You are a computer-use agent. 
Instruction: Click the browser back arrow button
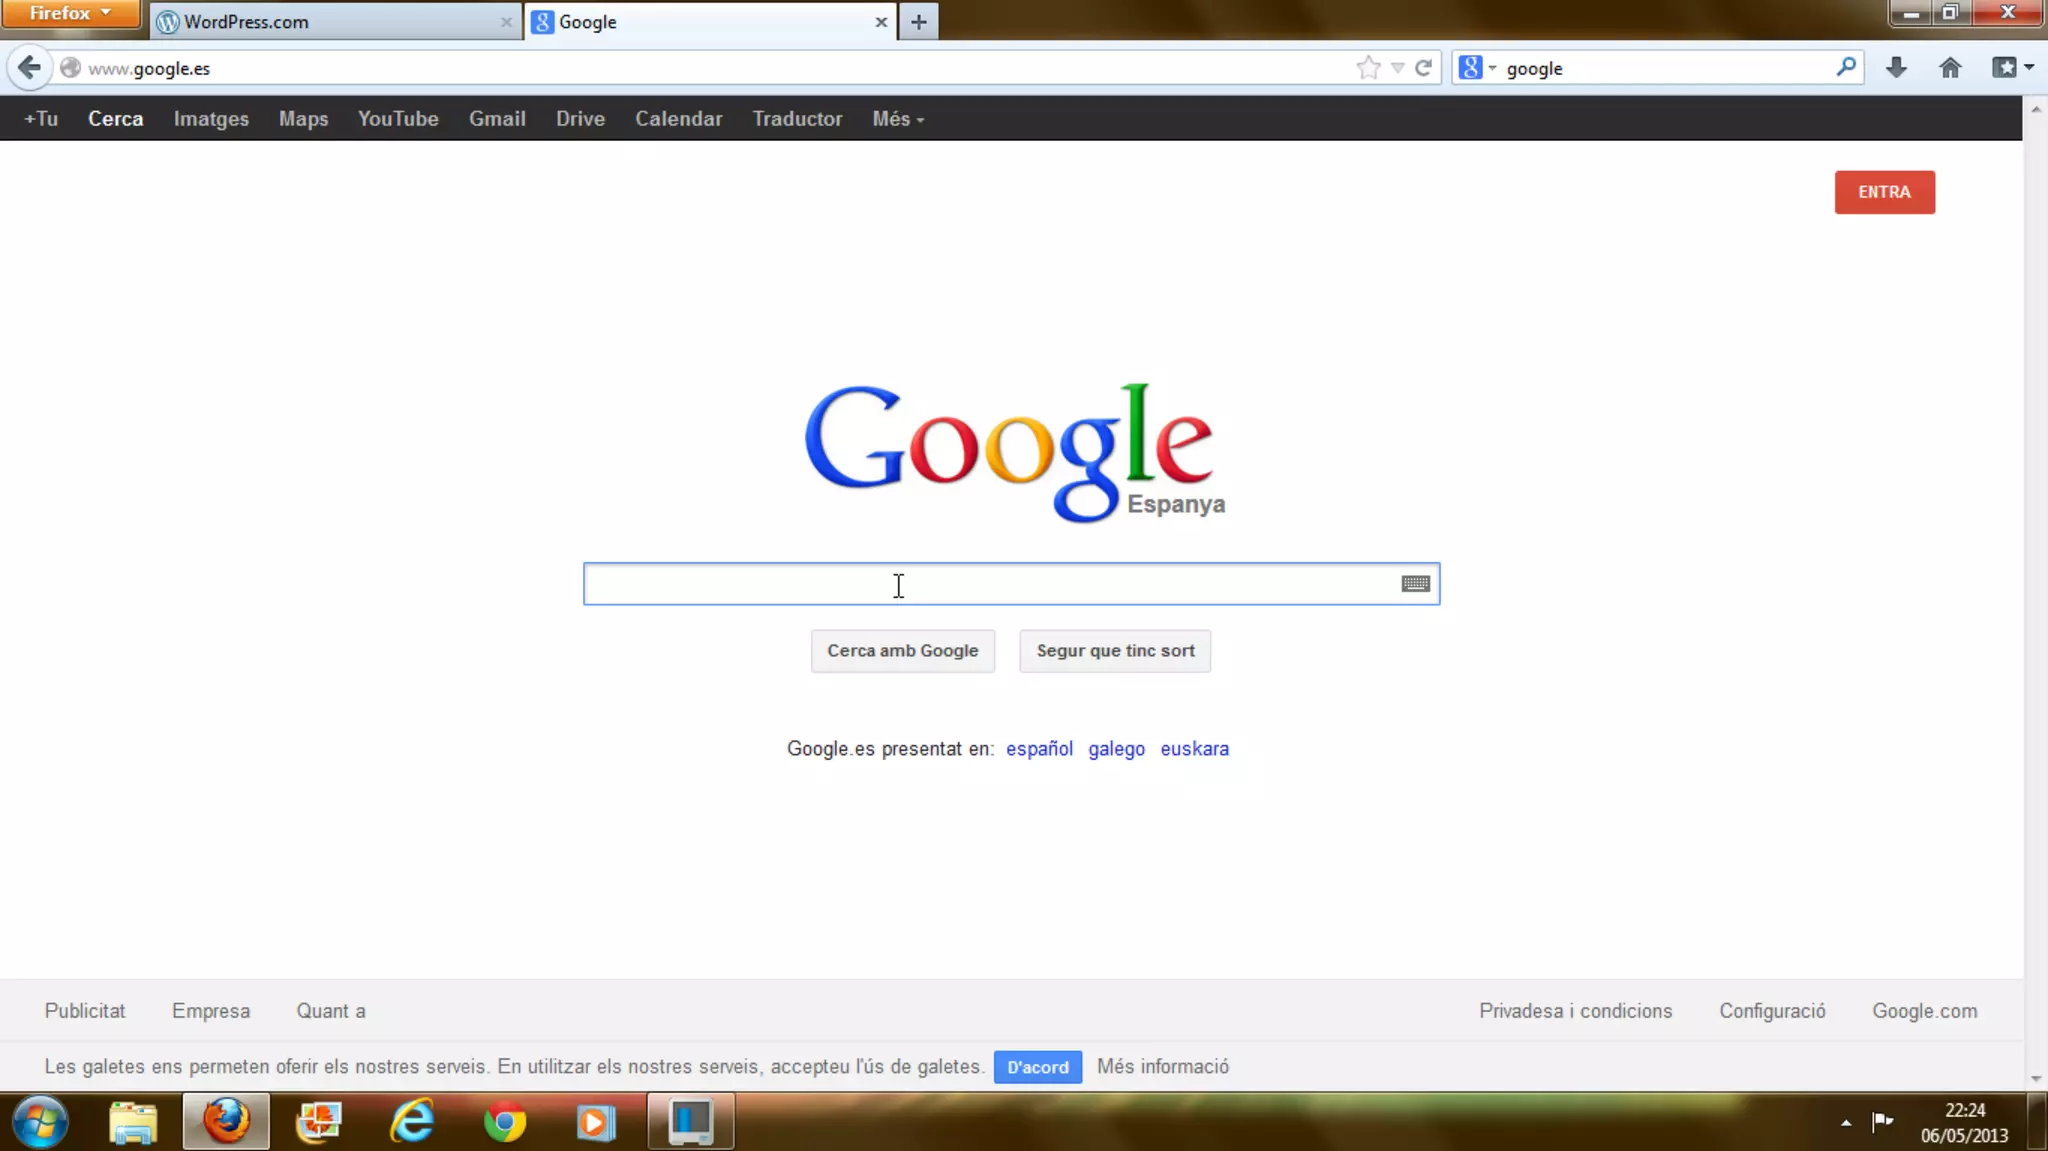(29, 68)
